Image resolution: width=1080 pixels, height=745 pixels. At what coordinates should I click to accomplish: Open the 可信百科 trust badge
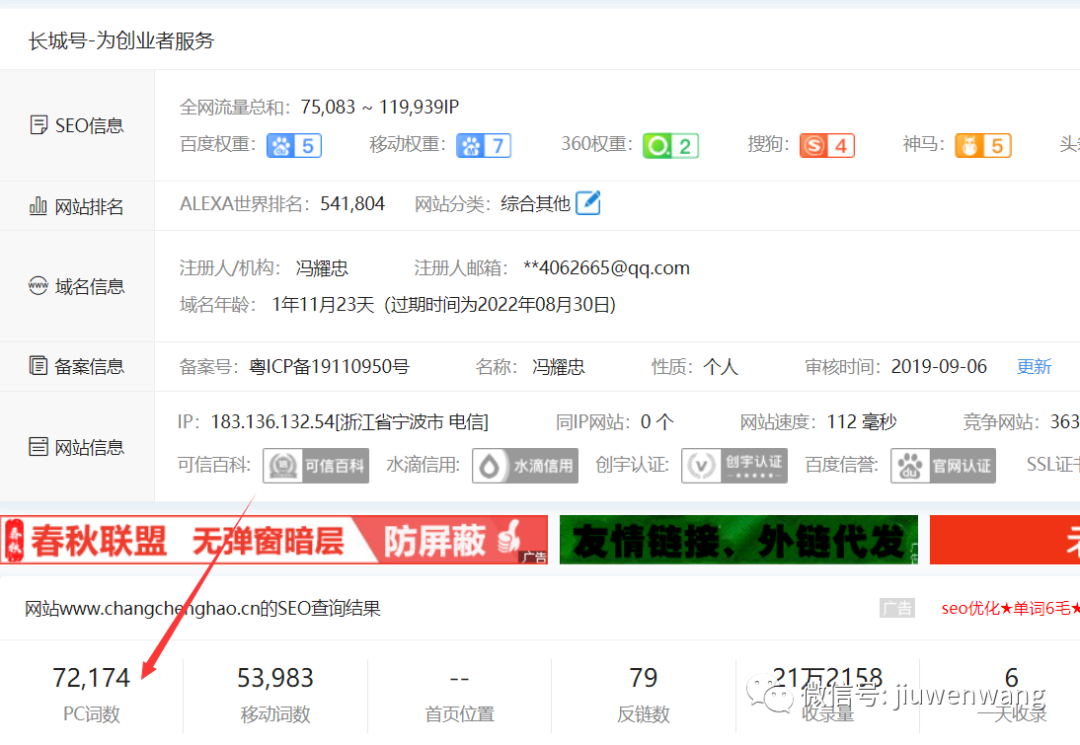[315, 465]
